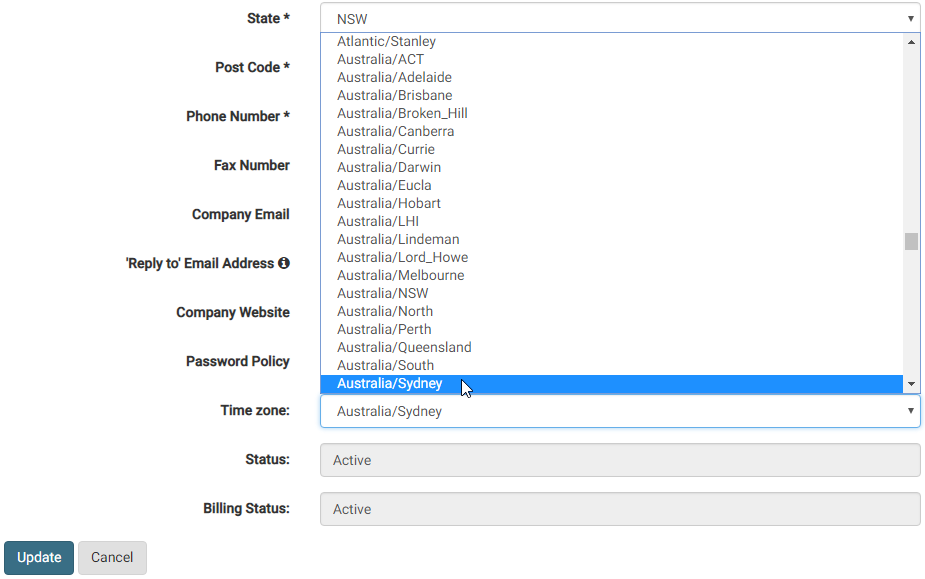Click the Status field showing Active

620,460
